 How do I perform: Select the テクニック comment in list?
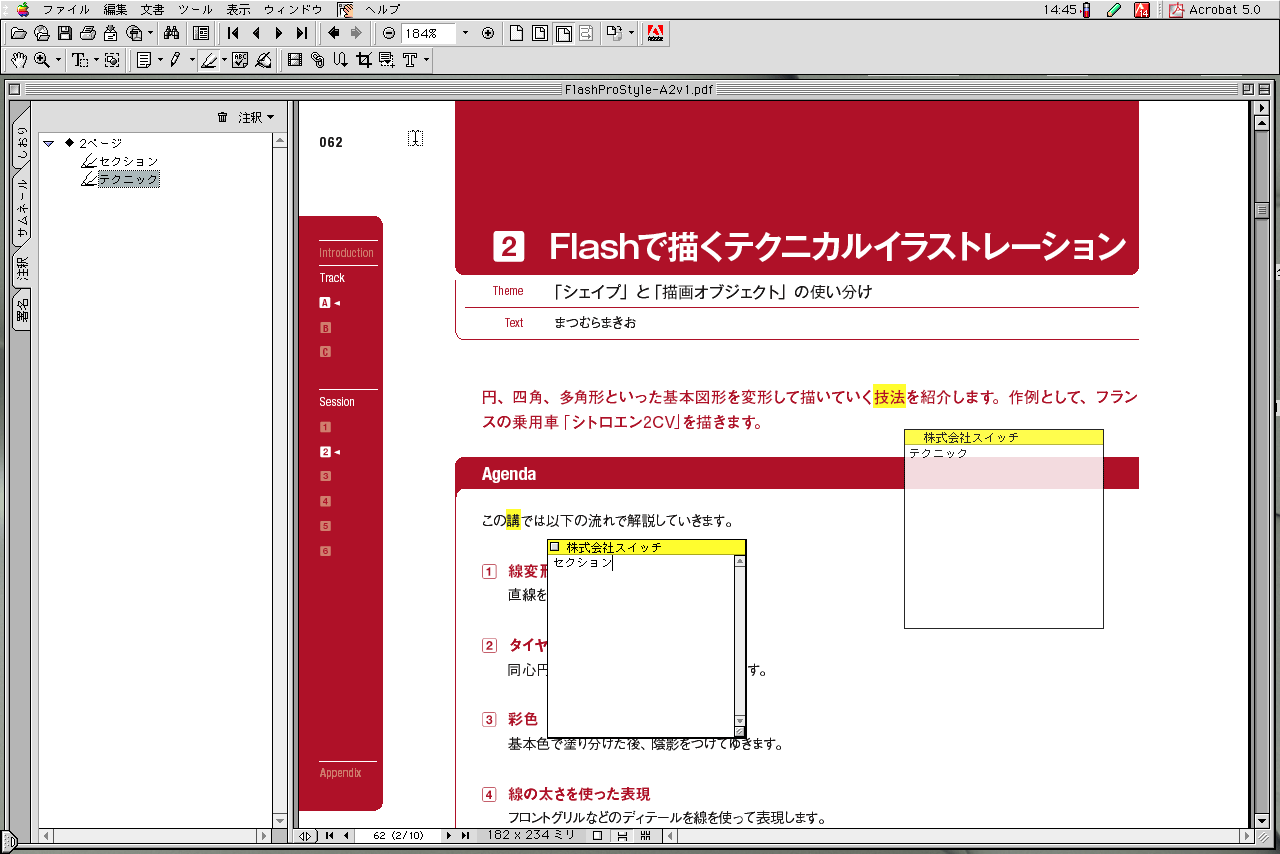(x=128, y=179)
